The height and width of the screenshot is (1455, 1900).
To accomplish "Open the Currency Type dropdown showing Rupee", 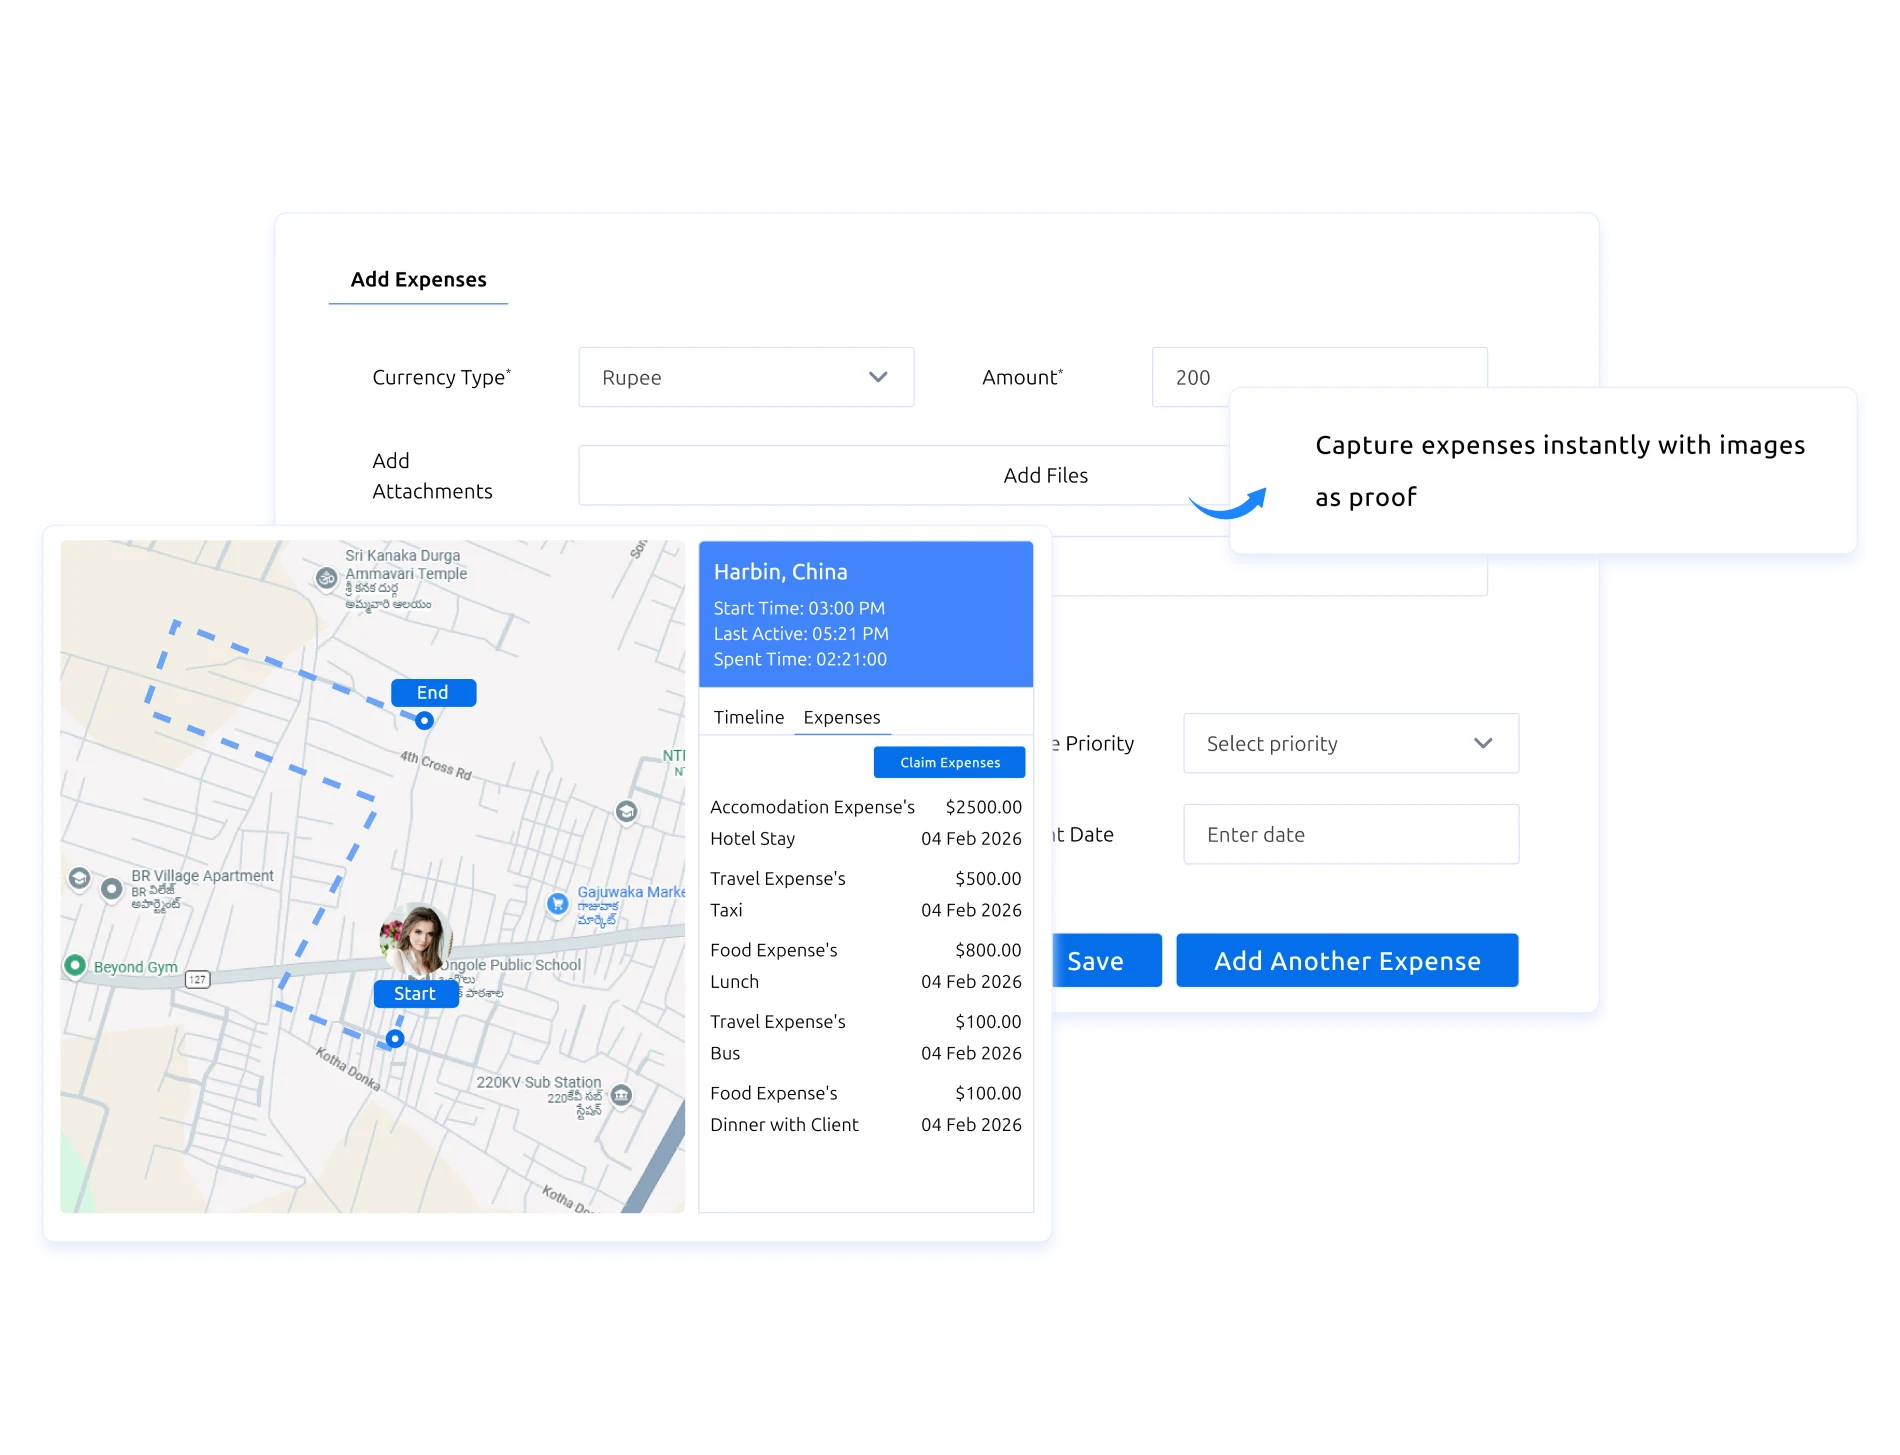I will coord(746,377).
